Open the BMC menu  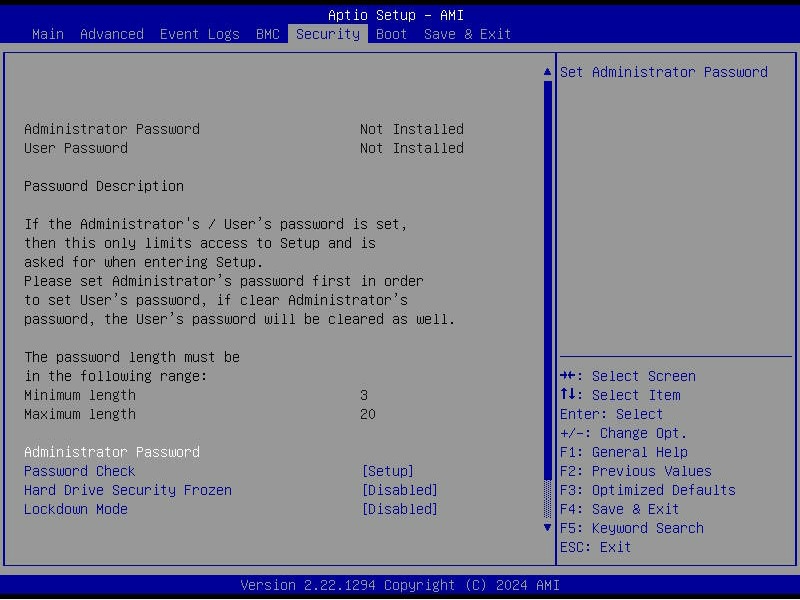coord(267,33)
